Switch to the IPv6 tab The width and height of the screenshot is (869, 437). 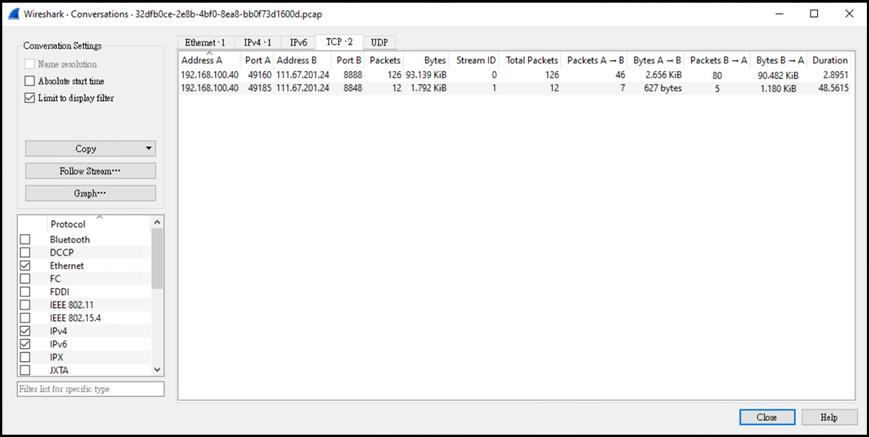pyautogui.click(x=298, y=43)
